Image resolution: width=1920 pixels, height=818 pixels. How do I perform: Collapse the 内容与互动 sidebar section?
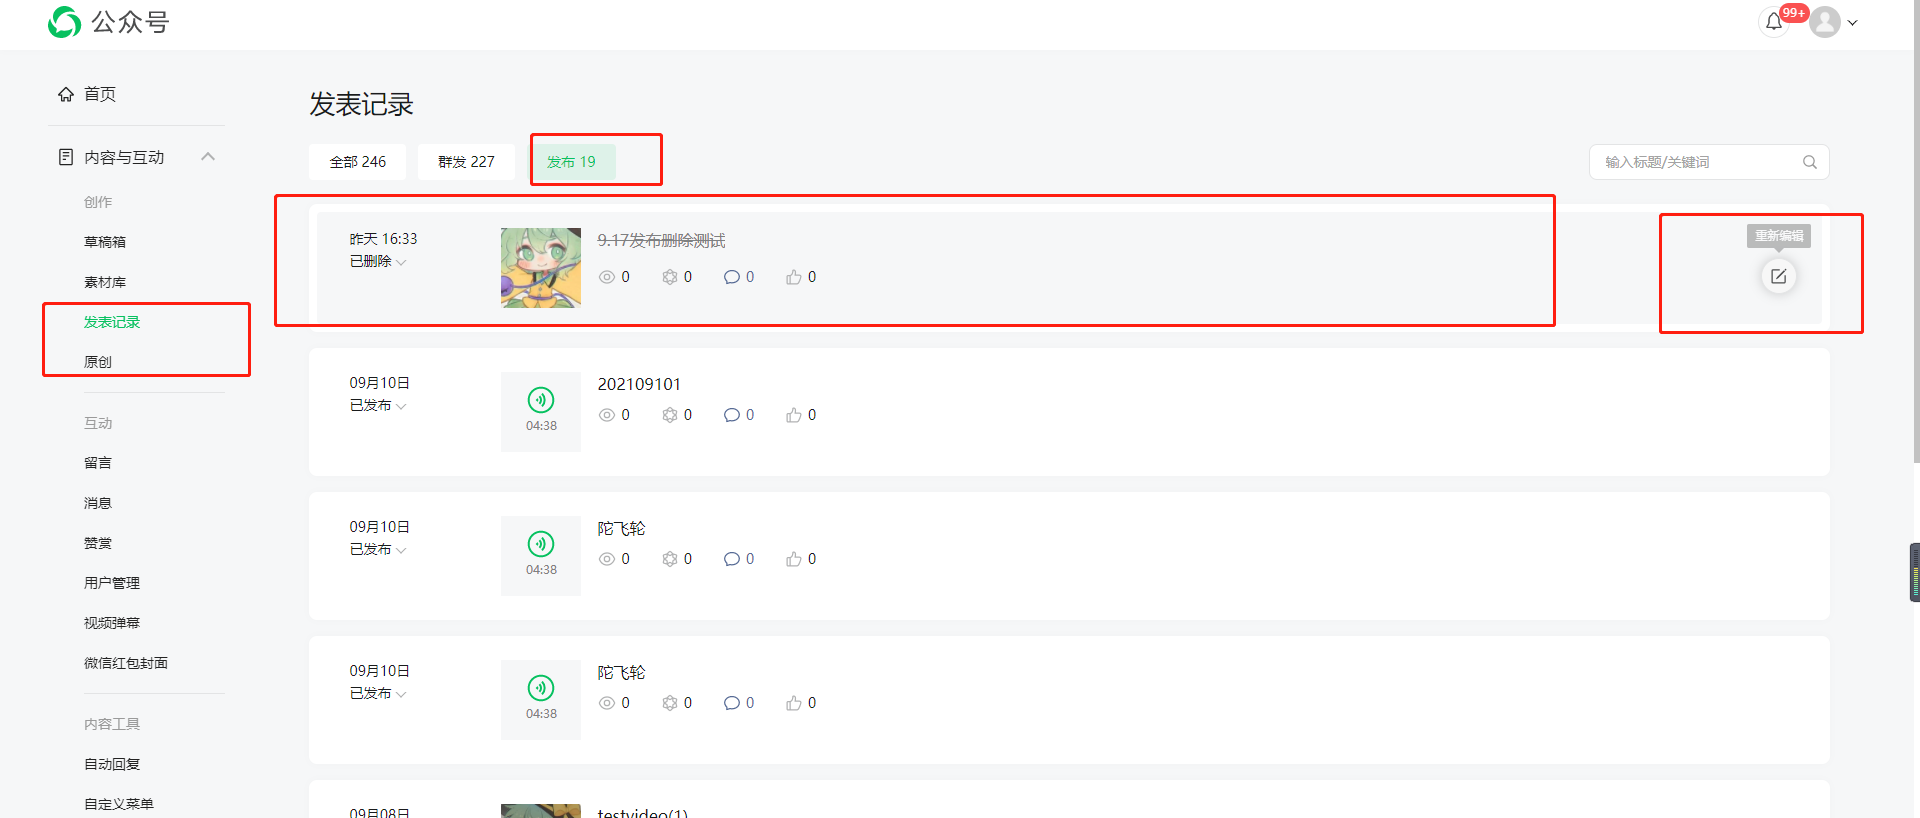(208, 157)
